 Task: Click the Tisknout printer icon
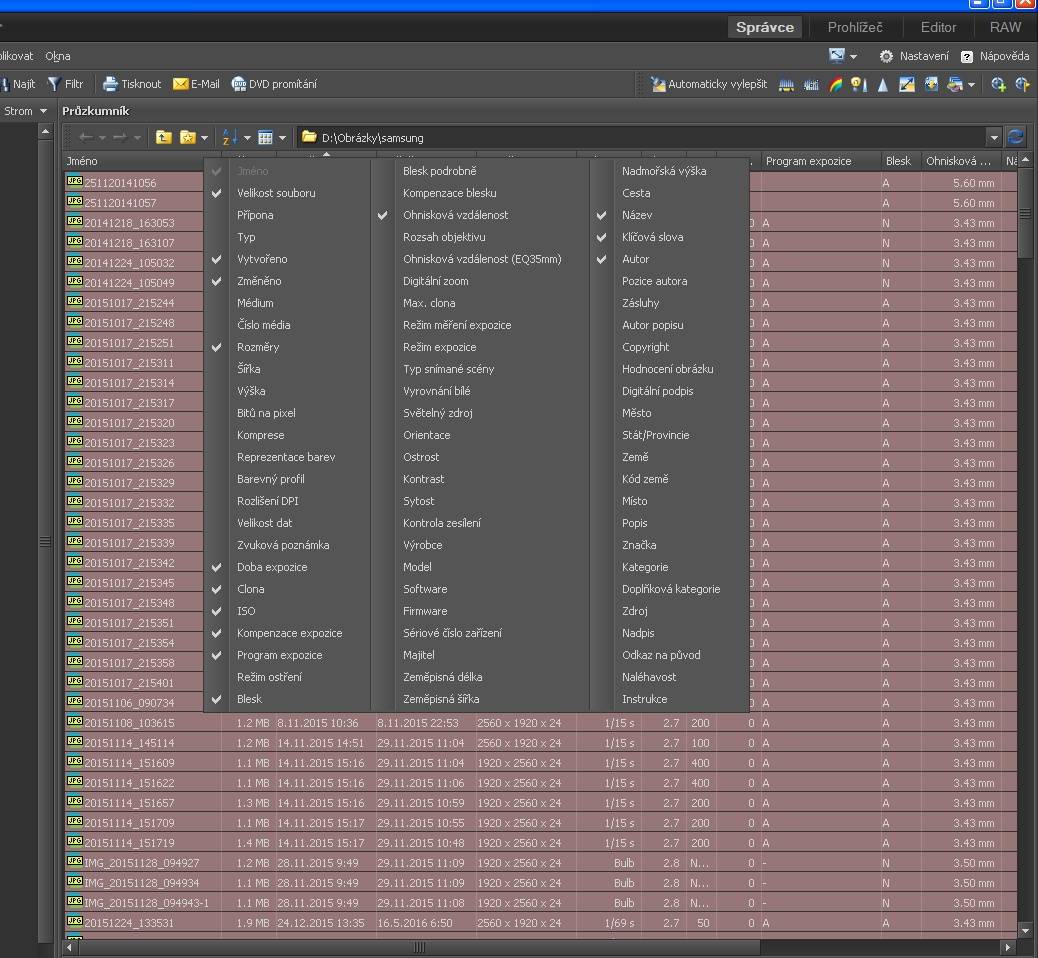tap(111, 84)
